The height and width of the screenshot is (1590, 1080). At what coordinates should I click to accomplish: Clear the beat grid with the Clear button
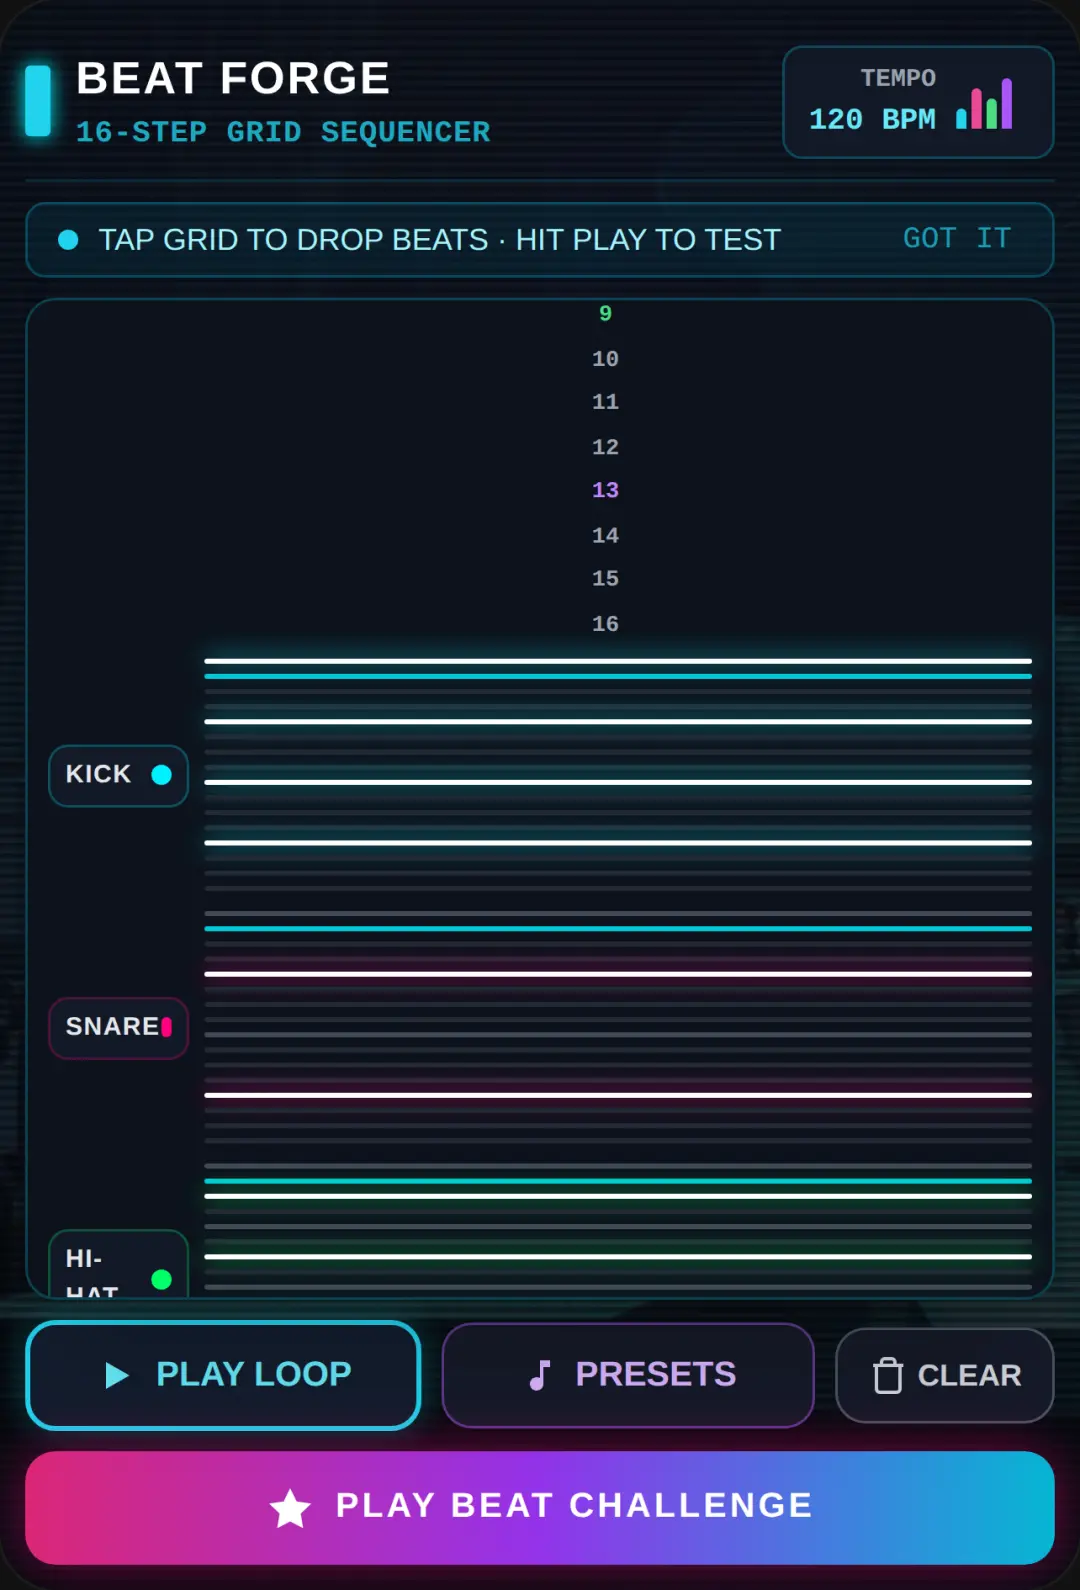(x=945, y=1375)
